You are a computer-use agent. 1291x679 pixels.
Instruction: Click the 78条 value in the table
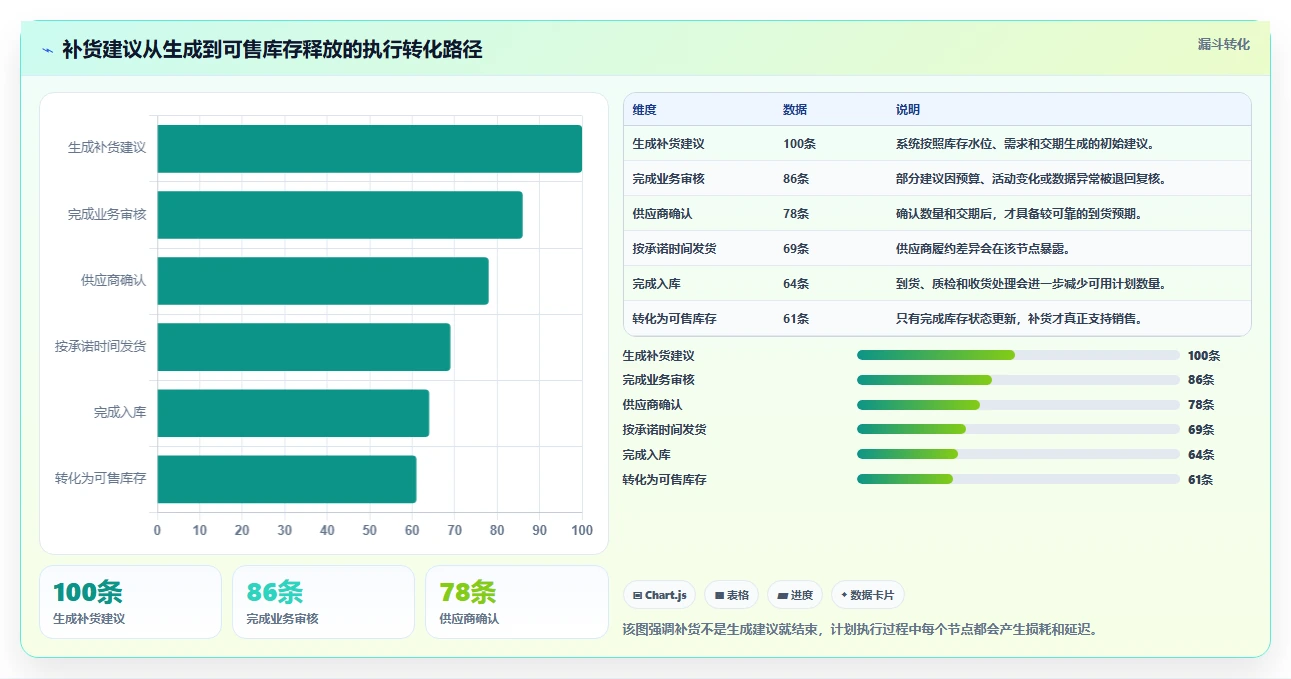click(797, 214)
